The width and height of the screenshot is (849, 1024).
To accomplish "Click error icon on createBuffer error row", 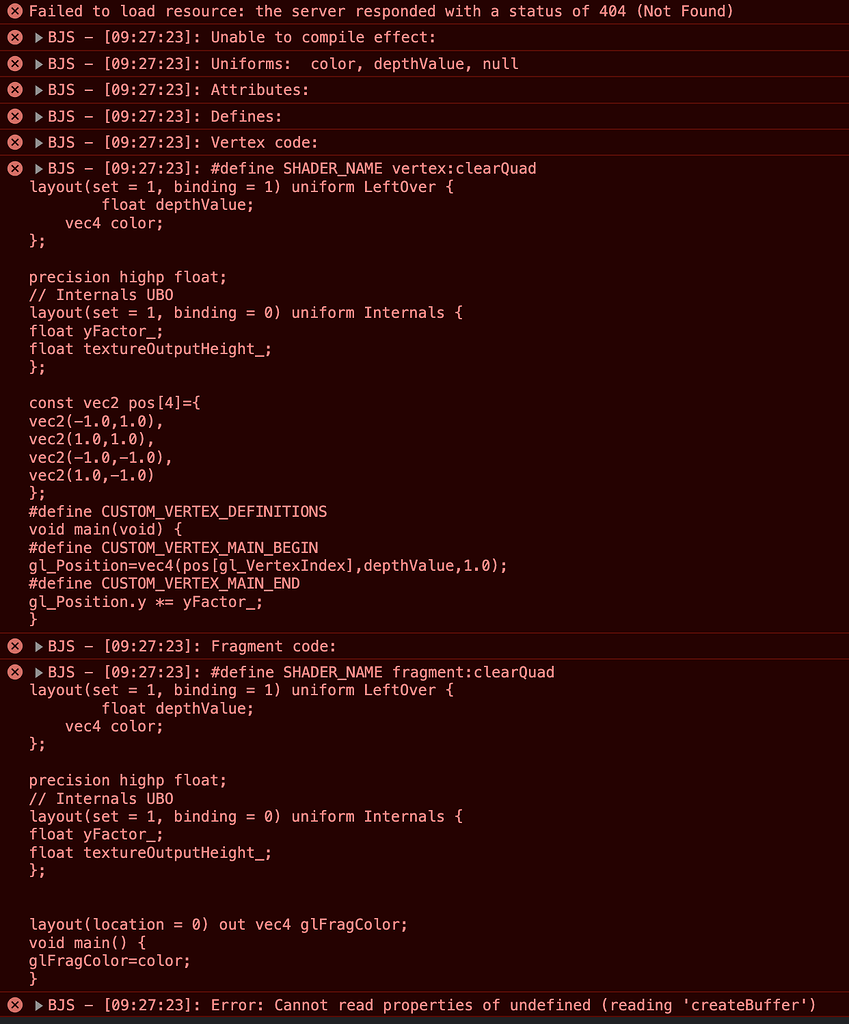I will pos(15,1005).
